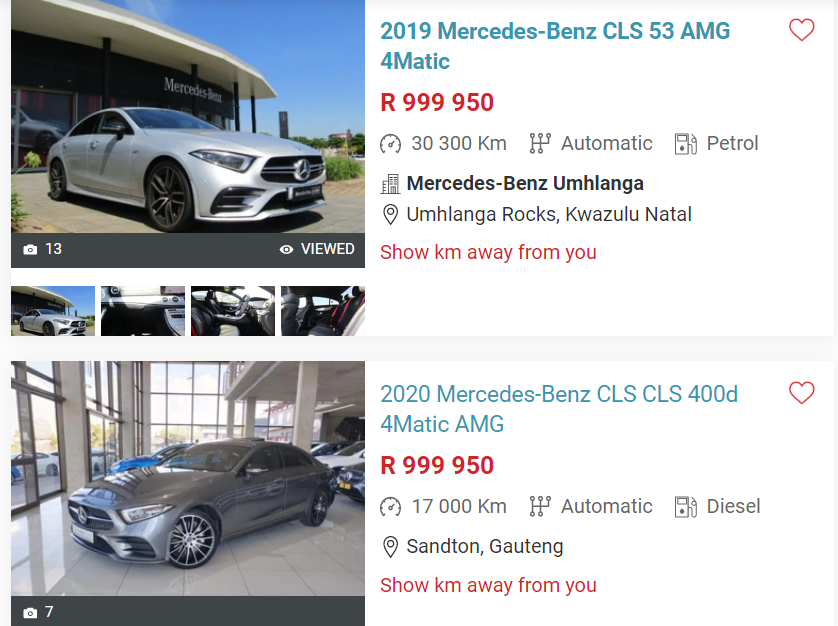Click location pin next to Sandton, Gauteng
The height and width of the screenshot is (626, 838).
point(390,547)
